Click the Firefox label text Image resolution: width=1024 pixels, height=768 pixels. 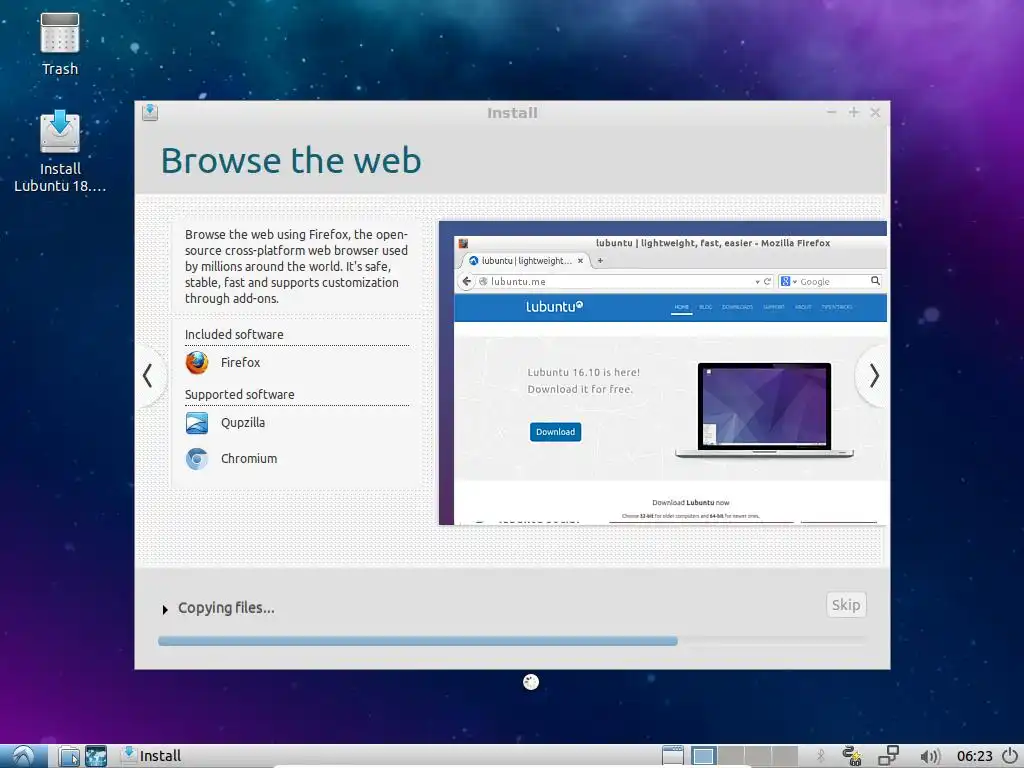tap(240, 362)
